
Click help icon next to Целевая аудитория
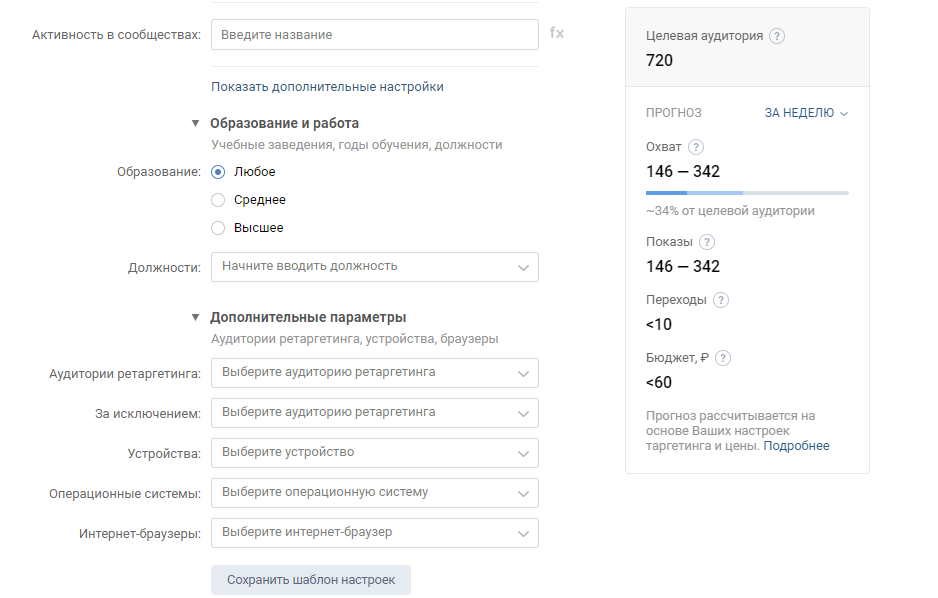(777, 36)
